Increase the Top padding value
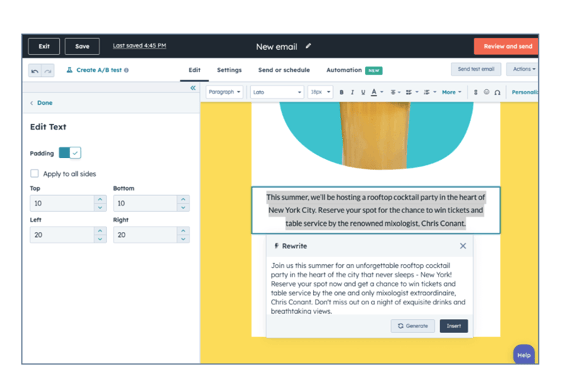Screen dimensions: 571x381 pyautogui.click(x=100, y=199)
